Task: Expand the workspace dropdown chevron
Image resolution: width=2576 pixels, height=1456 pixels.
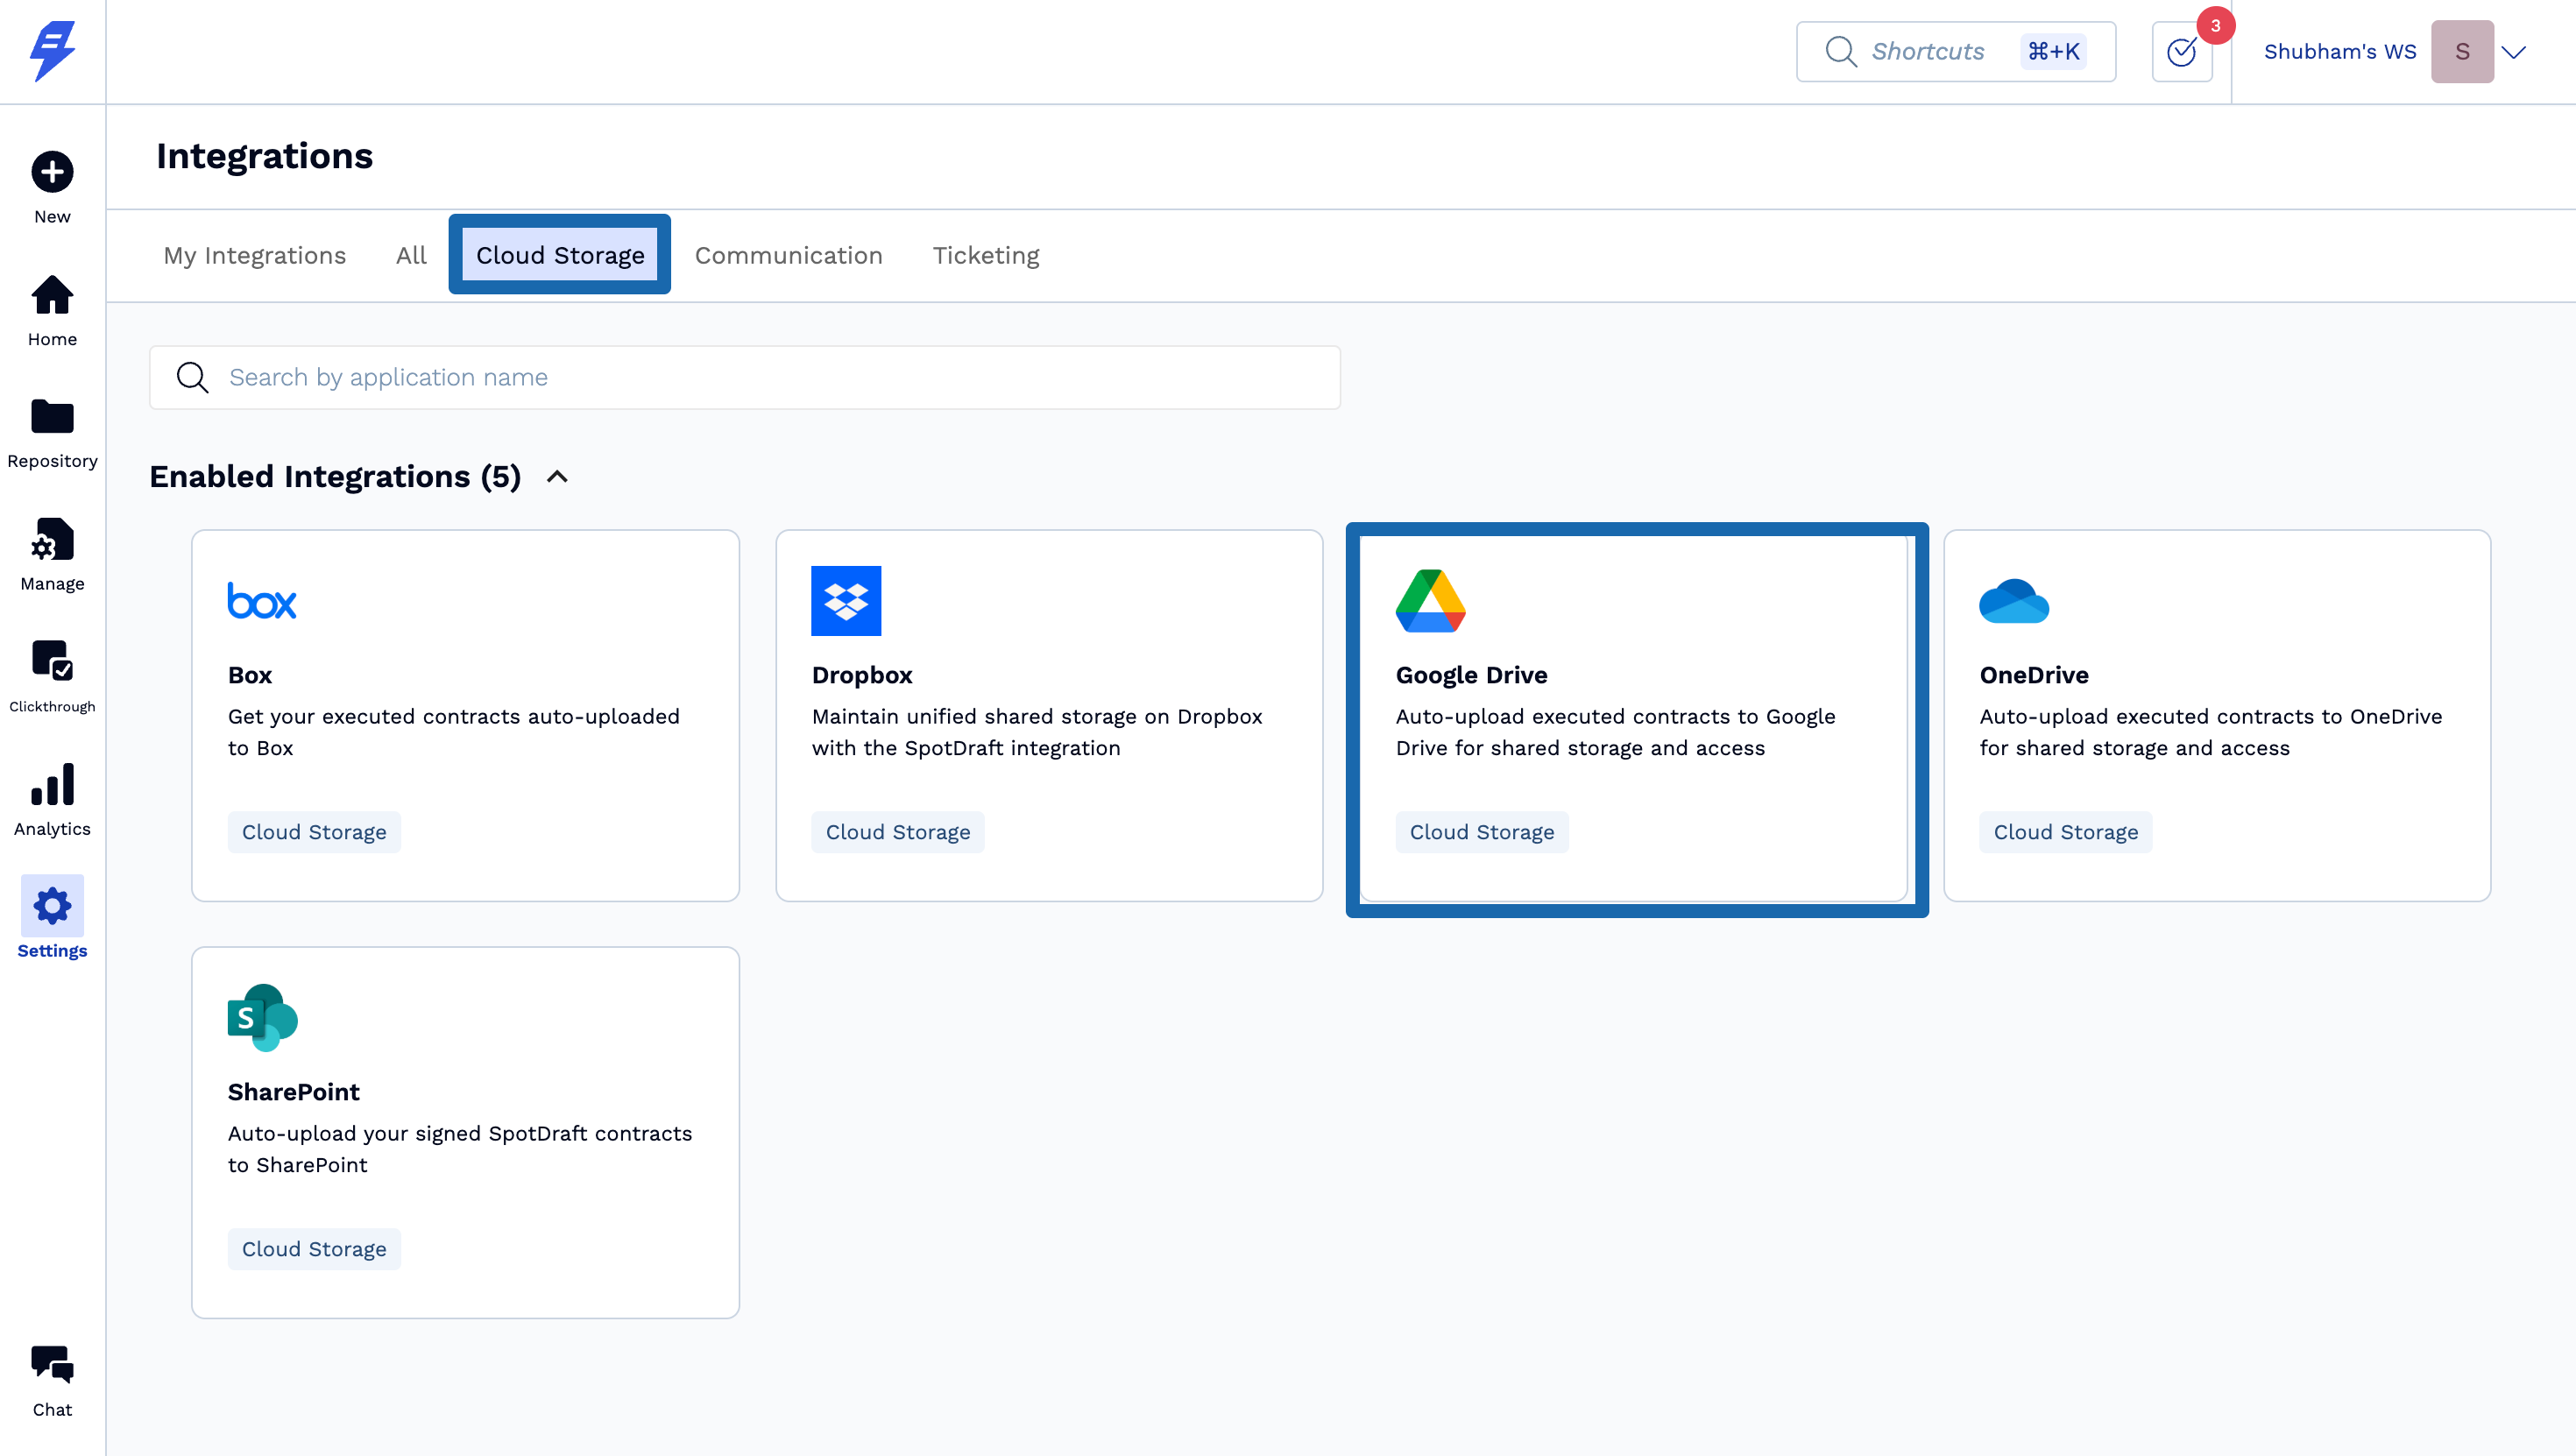Action: coord(2513,52)
